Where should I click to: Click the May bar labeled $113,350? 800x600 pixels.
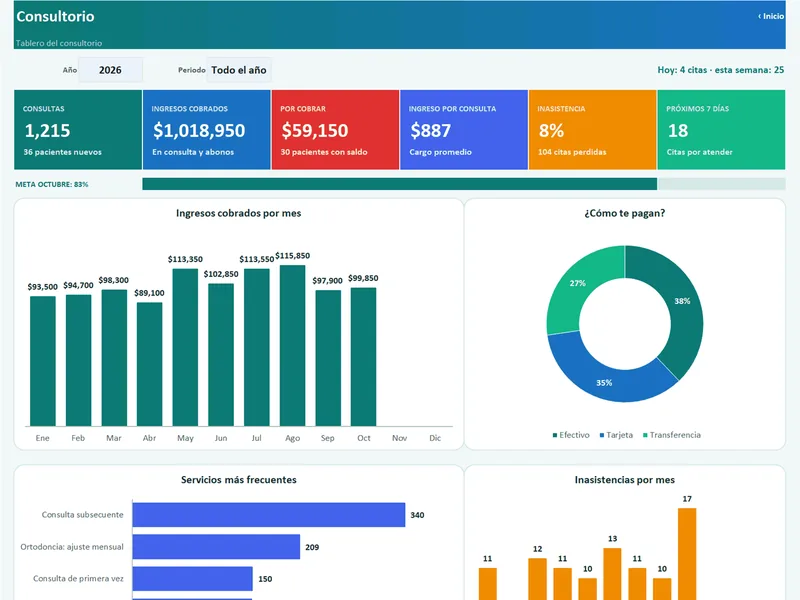point(185,347)
